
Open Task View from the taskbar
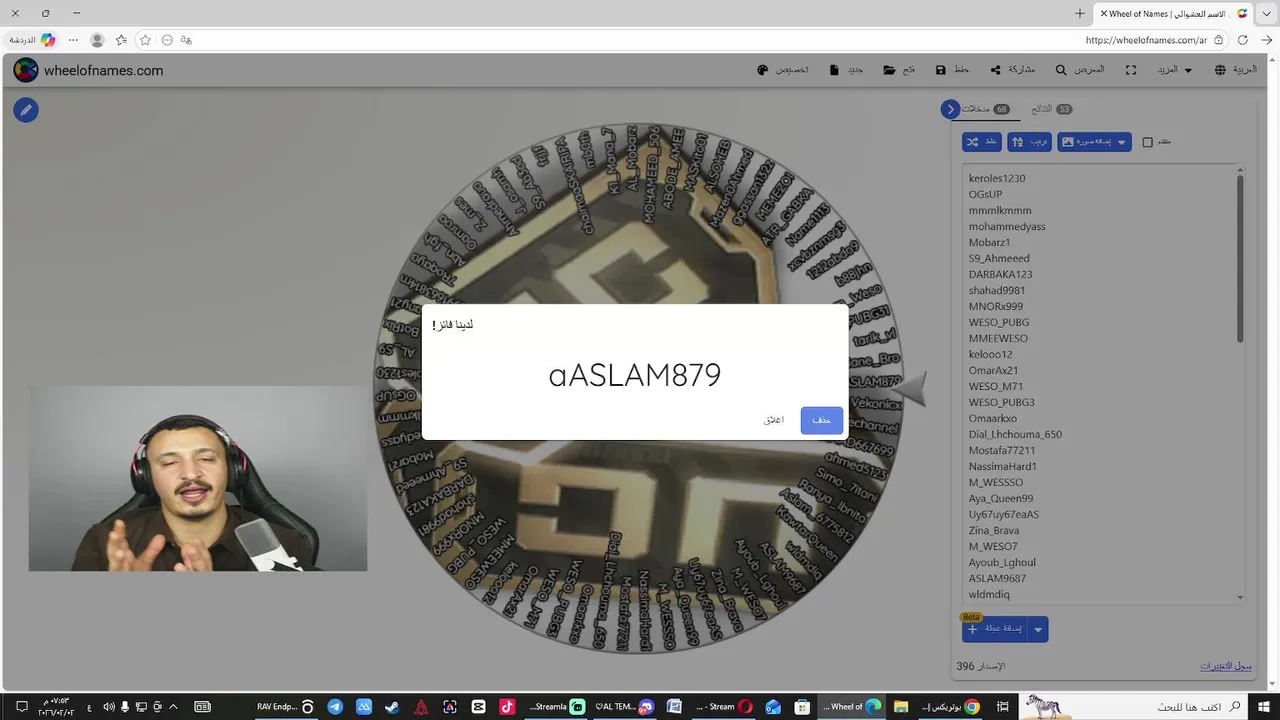(x=1002, y=706)
